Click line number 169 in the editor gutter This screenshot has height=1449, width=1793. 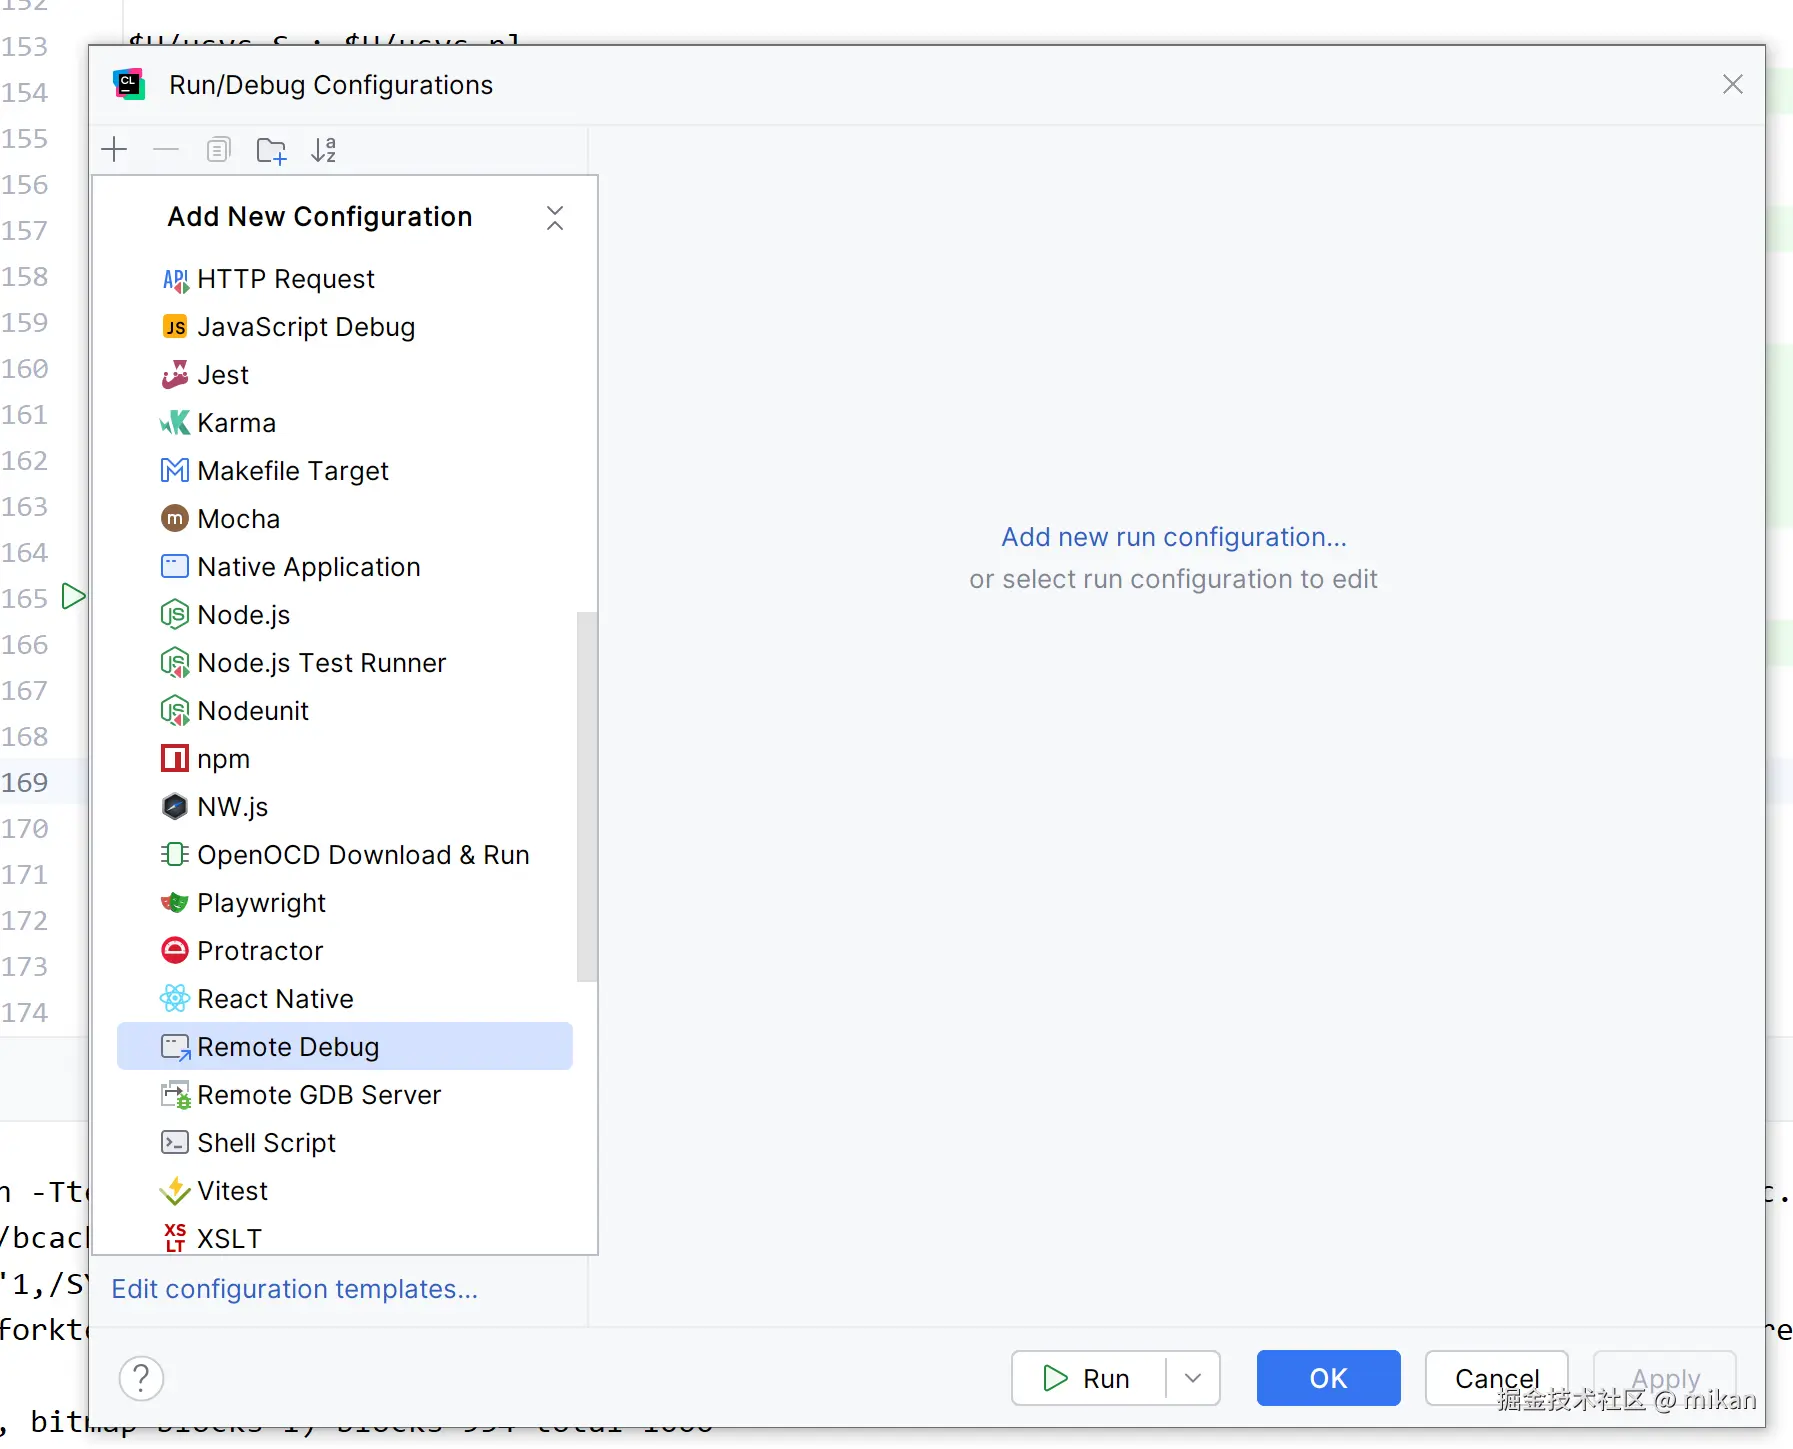click(25, 783)
